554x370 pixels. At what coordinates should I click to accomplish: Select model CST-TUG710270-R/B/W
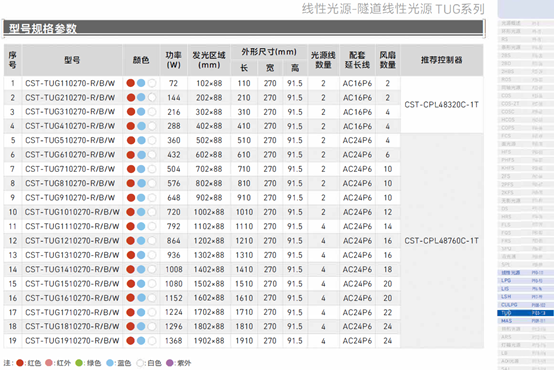tap(70, 169)
